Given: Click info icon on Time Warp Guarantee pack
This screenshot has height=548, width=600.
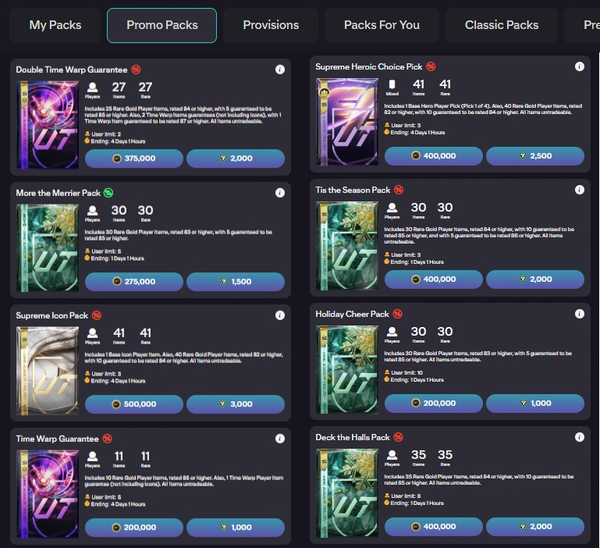Looking at the screenshot, I should pos(280,438).
